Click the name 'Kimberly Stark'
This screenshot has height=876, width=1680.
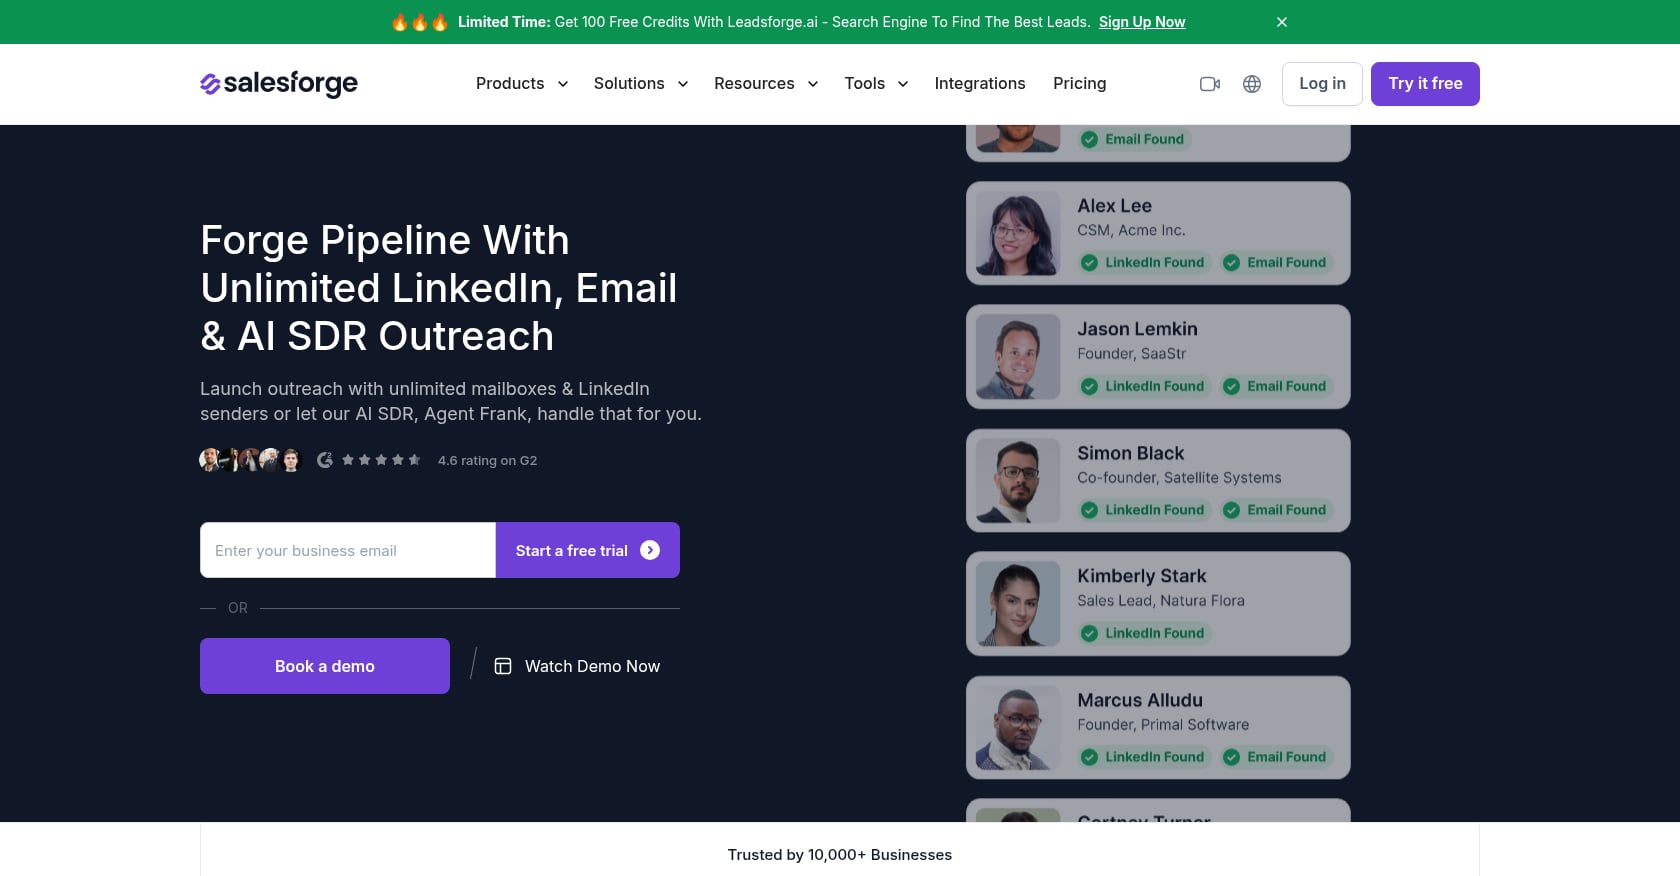(x=1141, y=576)
